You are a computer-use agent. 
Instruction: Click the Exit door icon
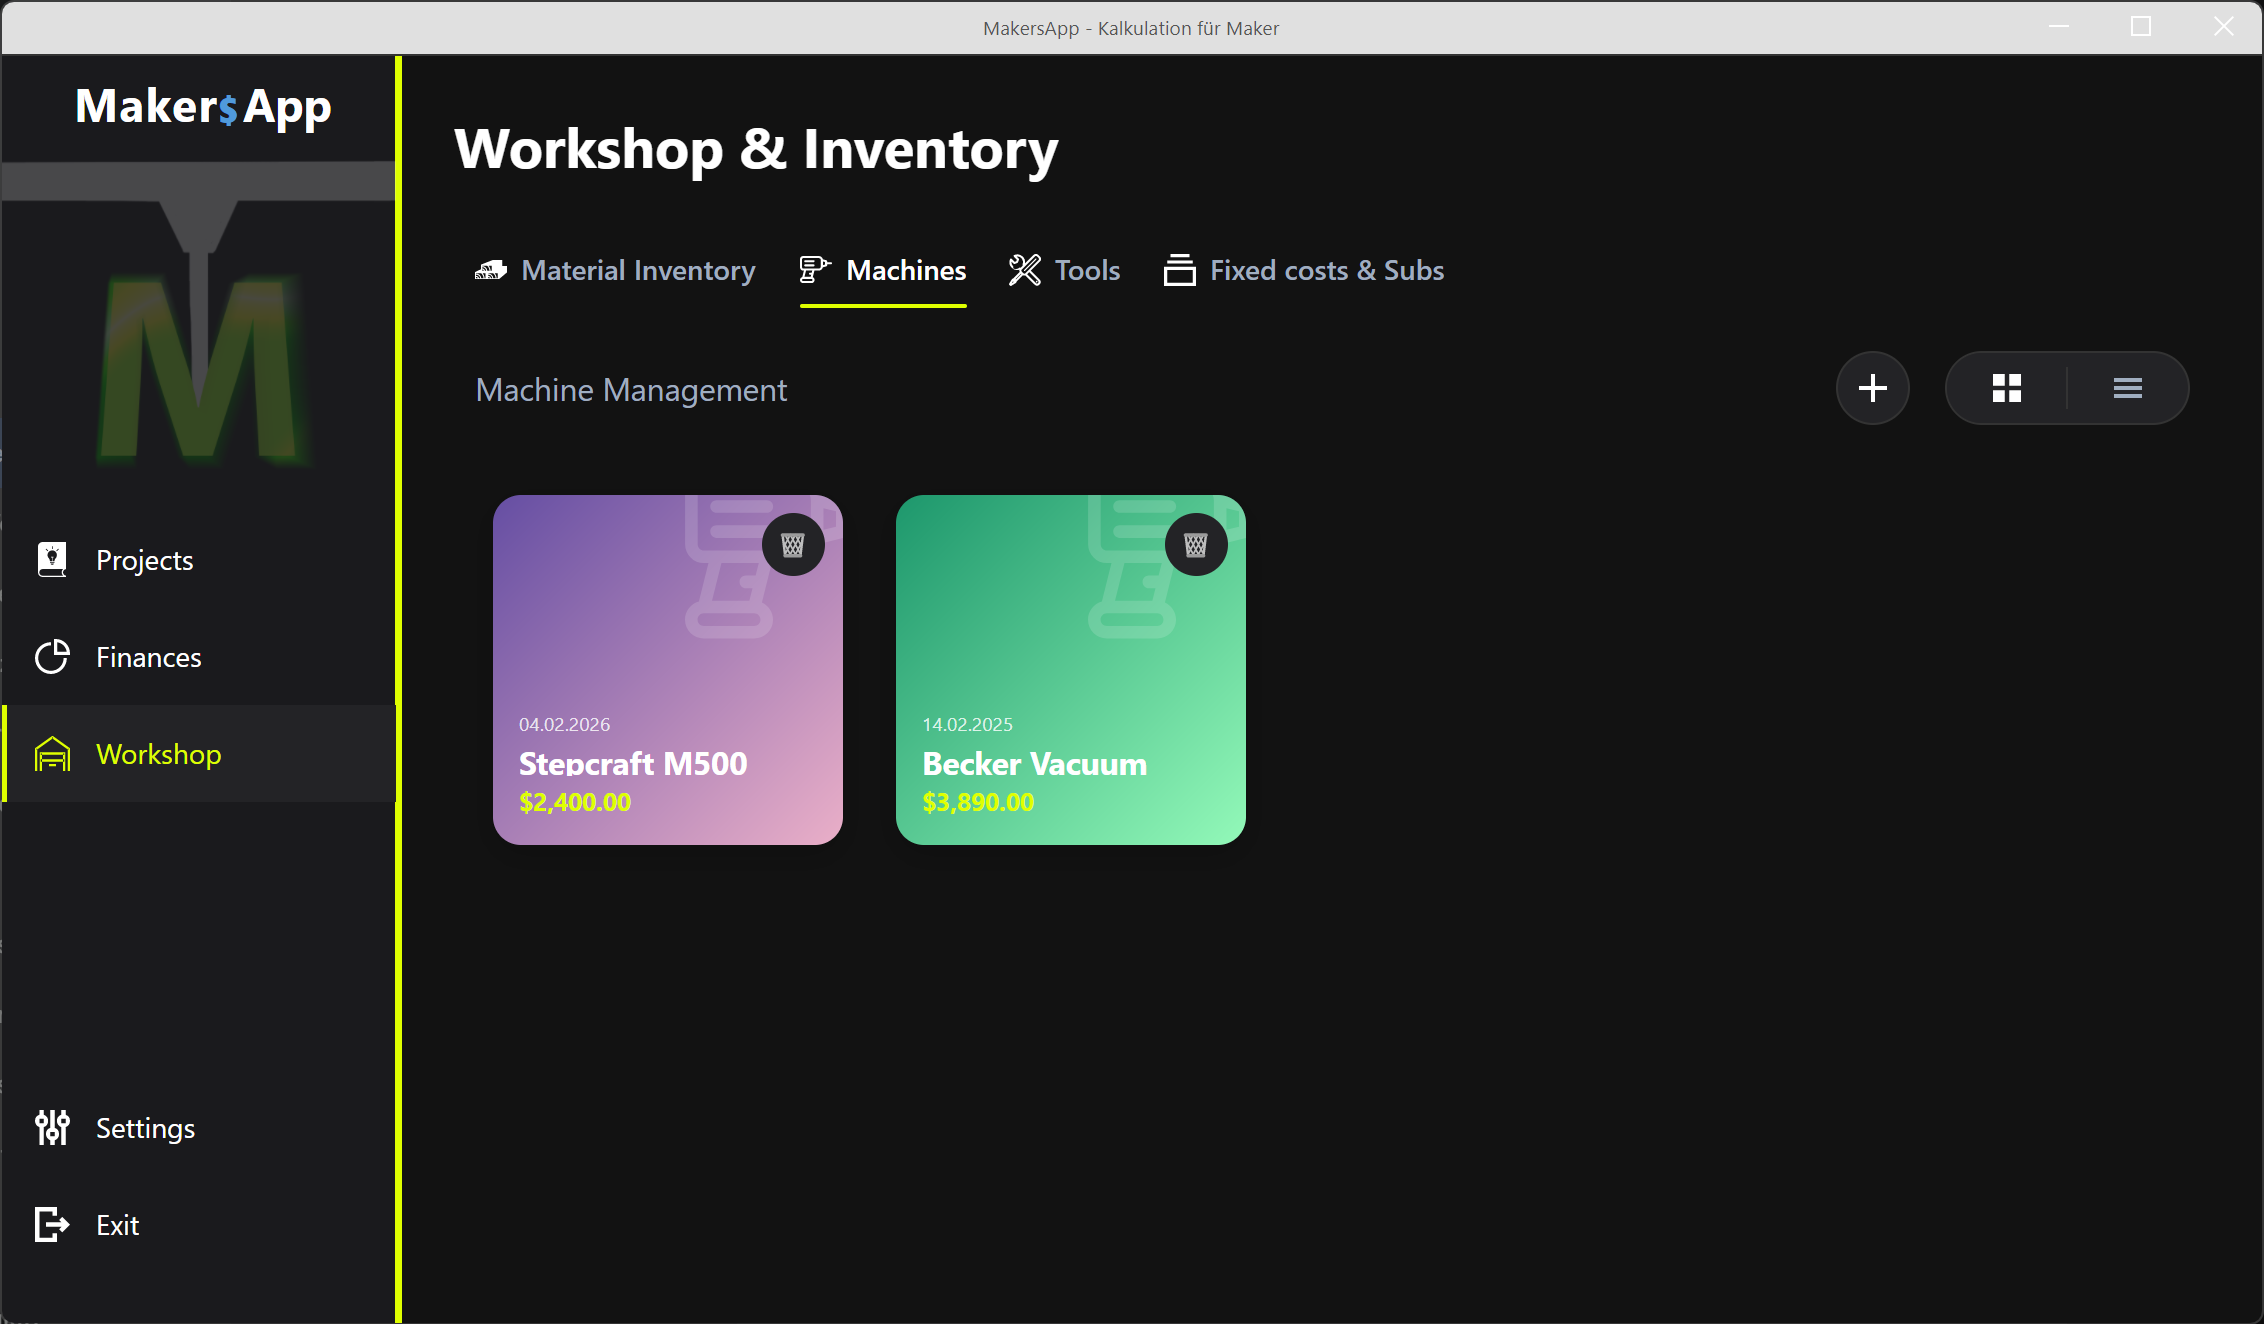click(x=52, y=1225)
